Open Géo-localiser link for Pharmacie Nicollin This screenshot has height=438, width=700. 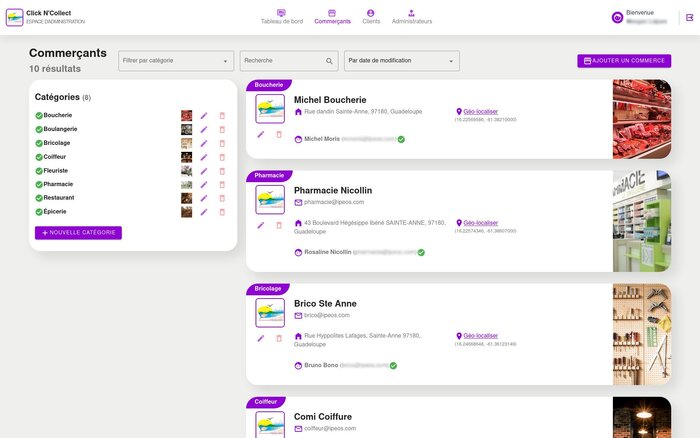click(481, 222)
